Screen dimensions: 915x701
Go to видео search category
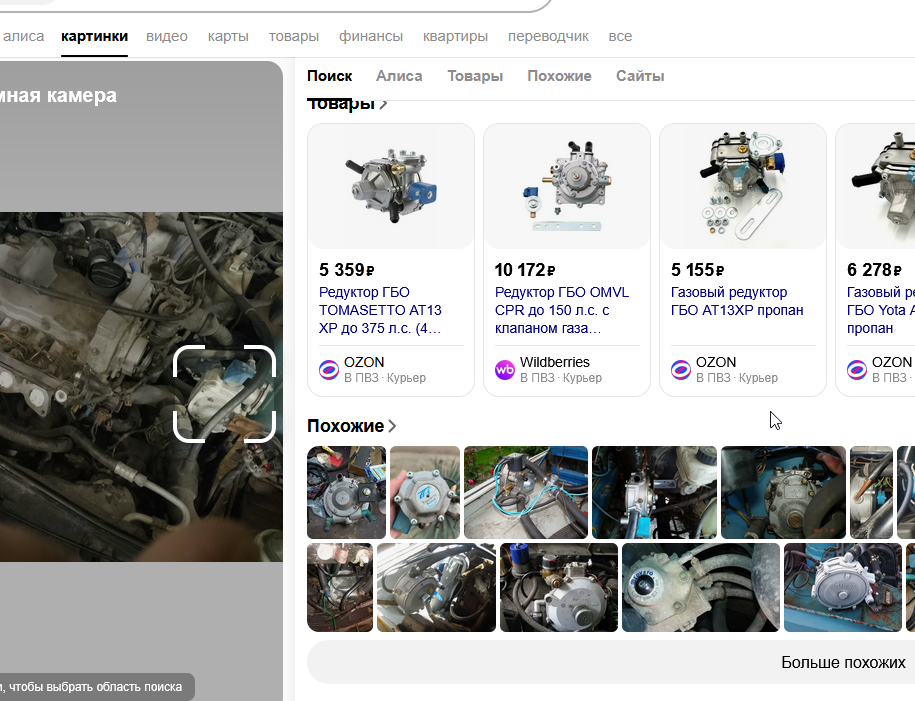click(167, 36)
